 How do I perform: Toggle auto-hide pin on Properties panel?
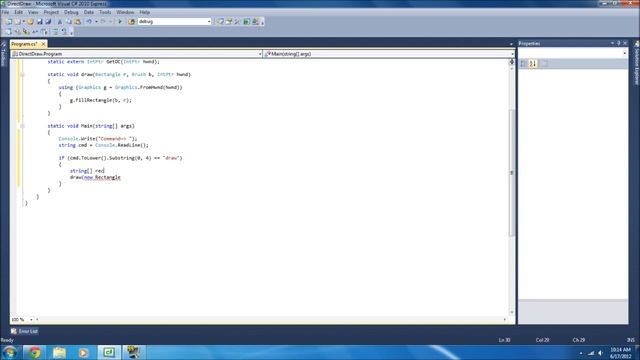click(619, 43)
